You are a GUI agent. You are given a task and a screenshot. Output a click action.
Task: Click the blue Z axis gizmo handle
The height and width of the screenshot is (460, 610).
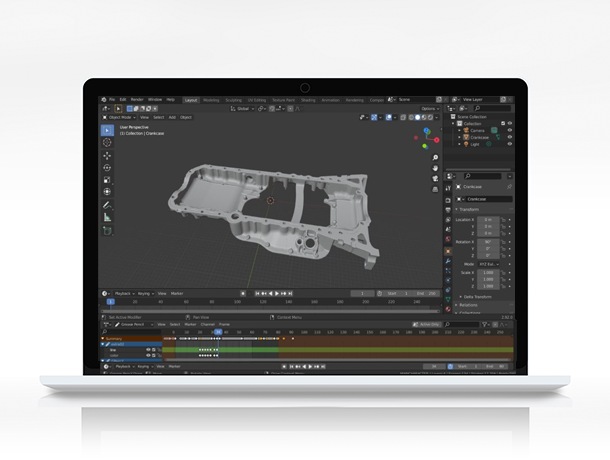coord(427,131)
